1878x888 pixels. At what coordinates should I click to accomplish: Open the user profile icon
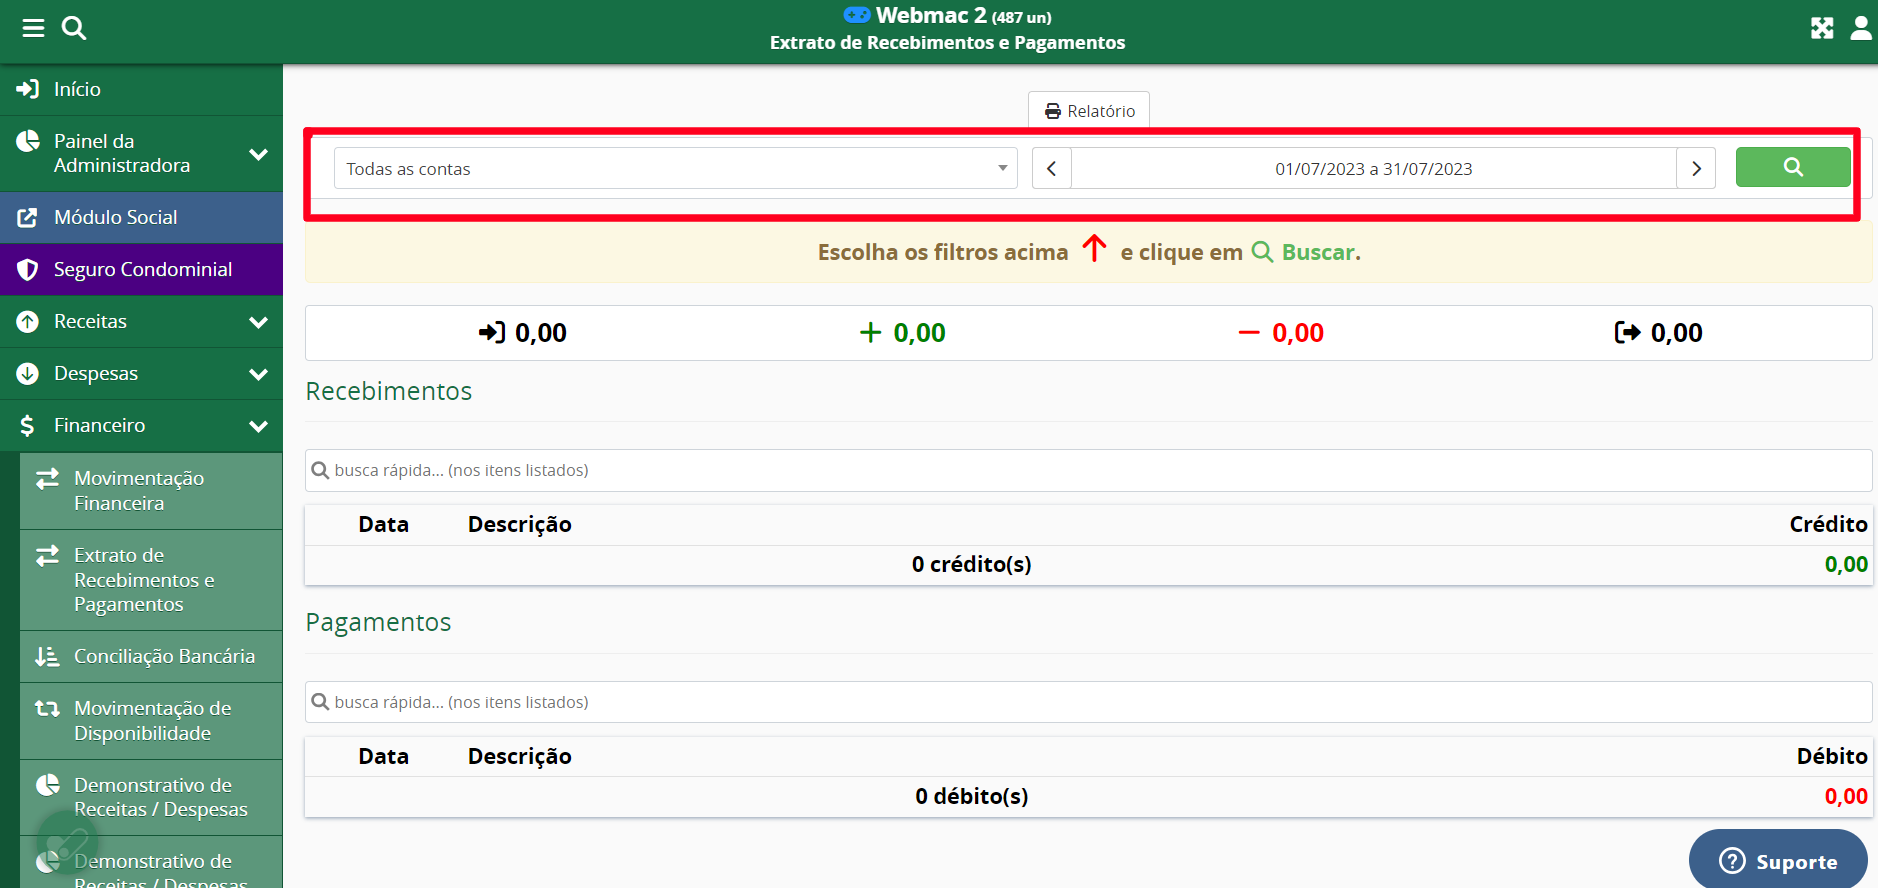[x=1861, y=28]
